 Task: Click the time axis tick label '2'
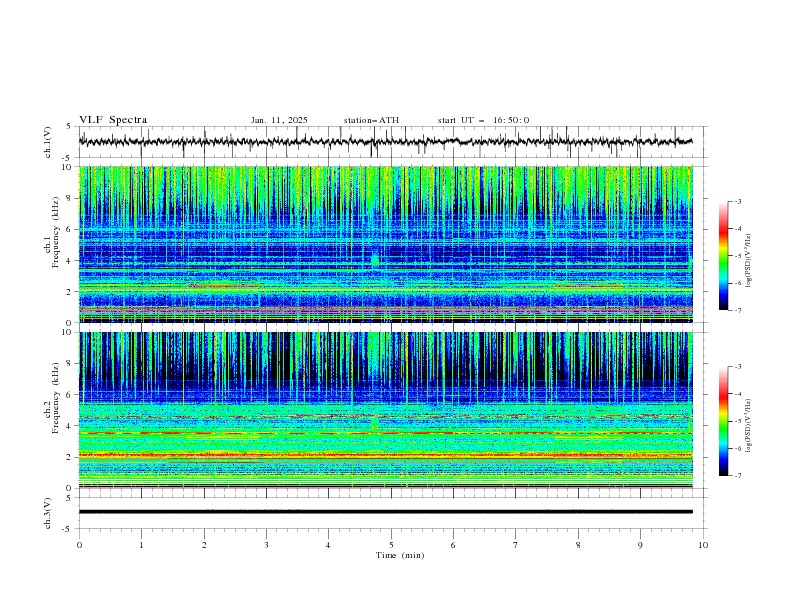point(204,545)
